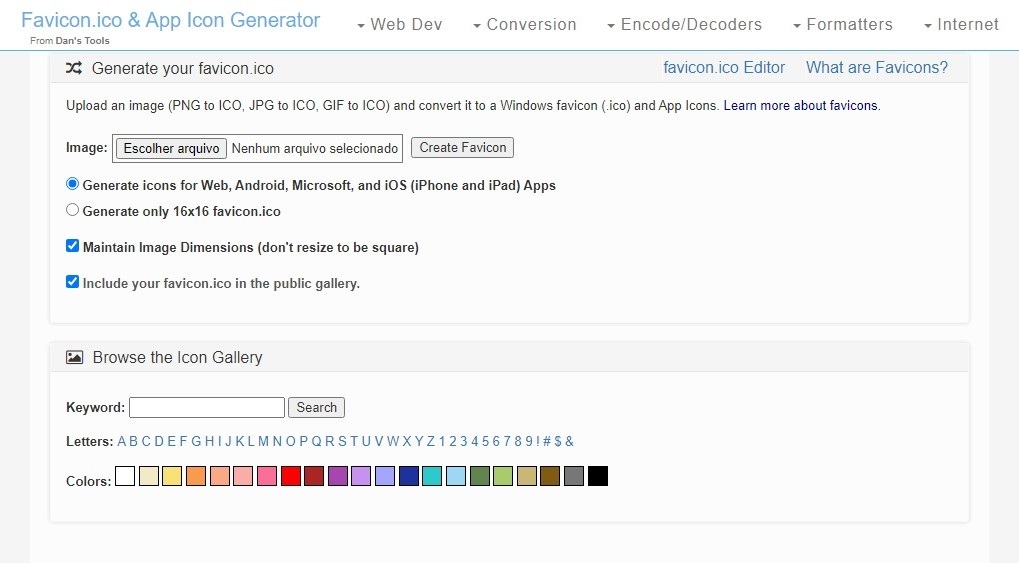Screen dimensions: 1019x563
Task: Pick the dark green color swatch
Action: pyautogui.click(x=480, y=476)
